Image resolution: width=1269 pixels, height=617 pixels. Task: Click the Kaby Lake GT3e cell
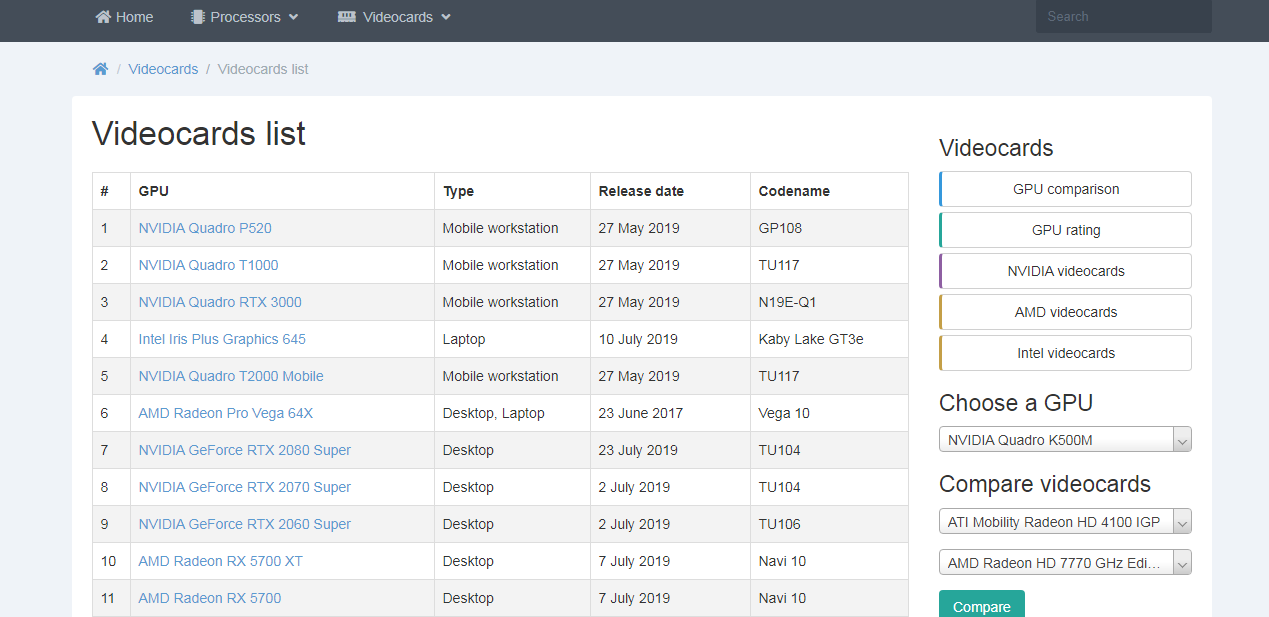(x=829, y=339)
